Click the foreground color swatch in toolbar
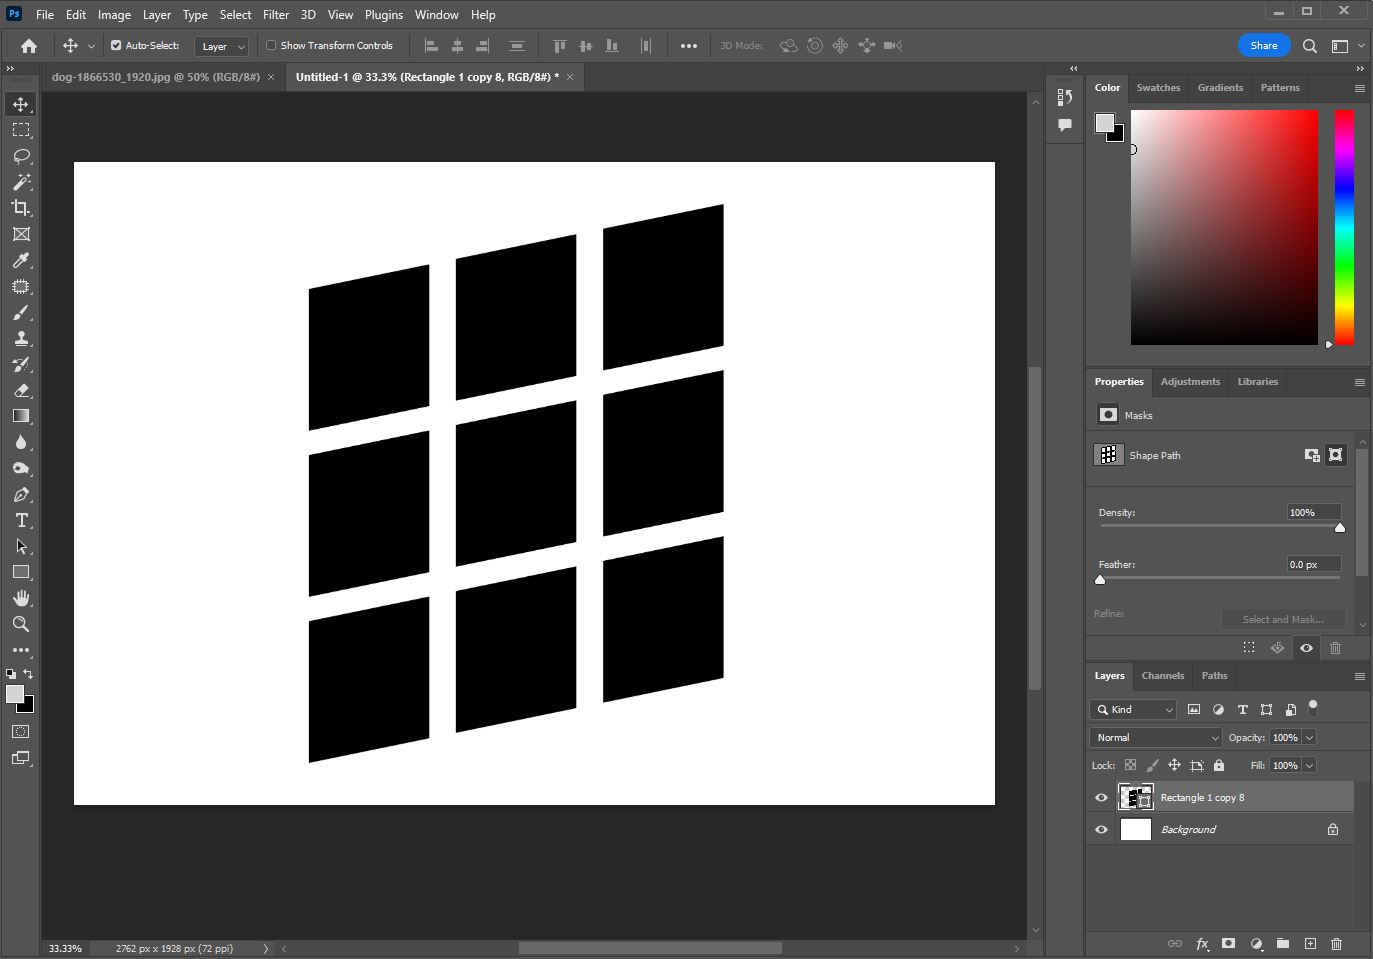Image resolution: width=1373 pixels, height=959 pixels. 15,694
